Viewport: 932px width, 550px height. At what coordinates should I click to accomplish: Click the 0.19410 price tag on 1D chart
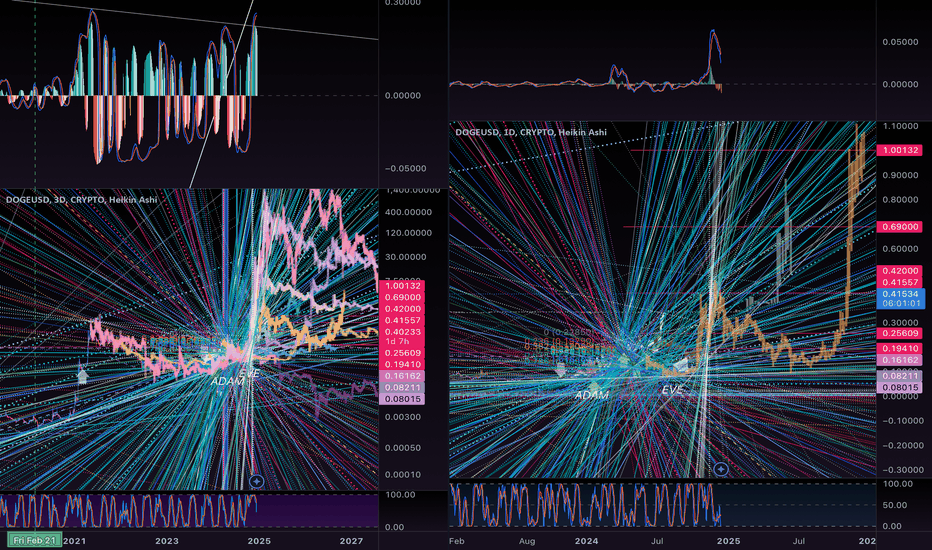point(900,348)
